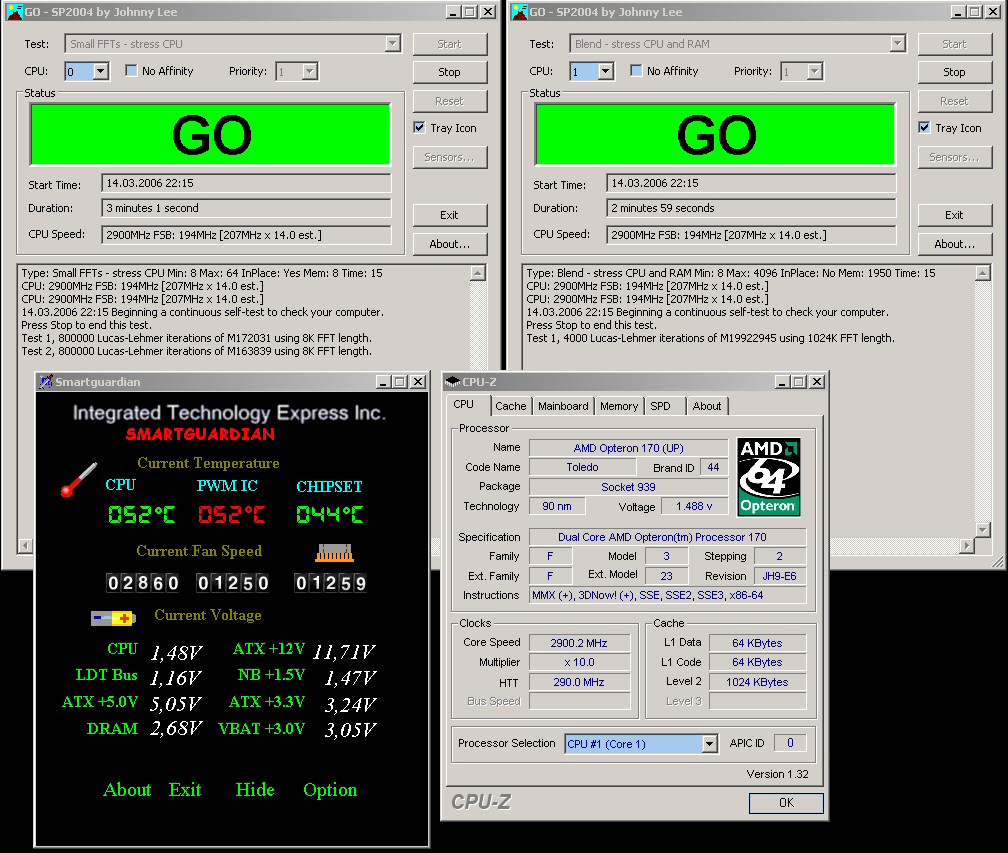Switch to the Cache tab in CPU-Z

point(510,406)
